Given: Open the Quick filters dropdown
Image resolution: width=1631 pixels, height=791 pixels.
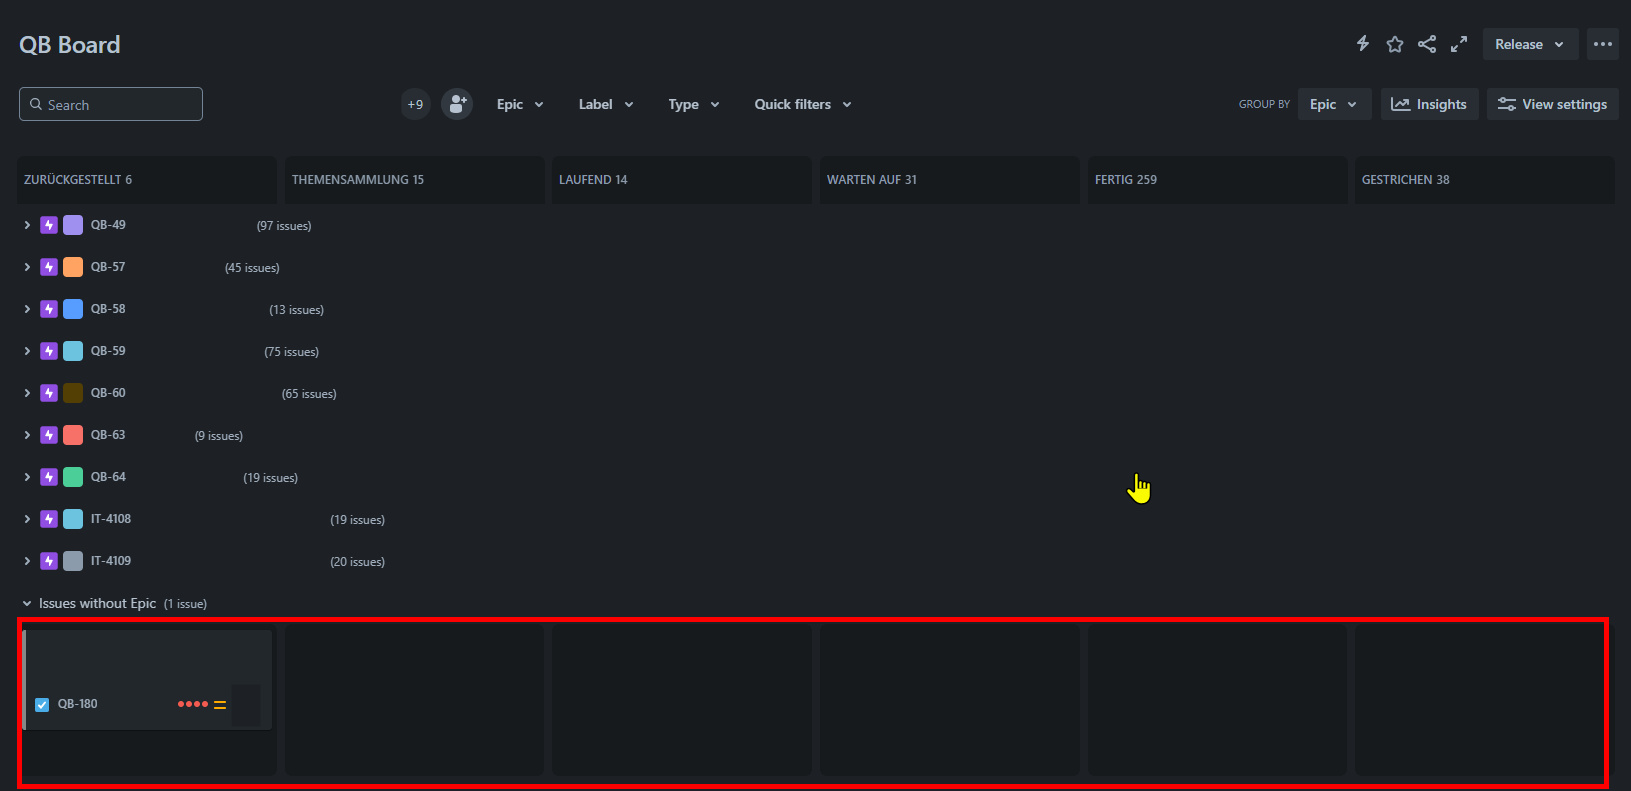Looking at the screenshot, I should coord(803,104).
